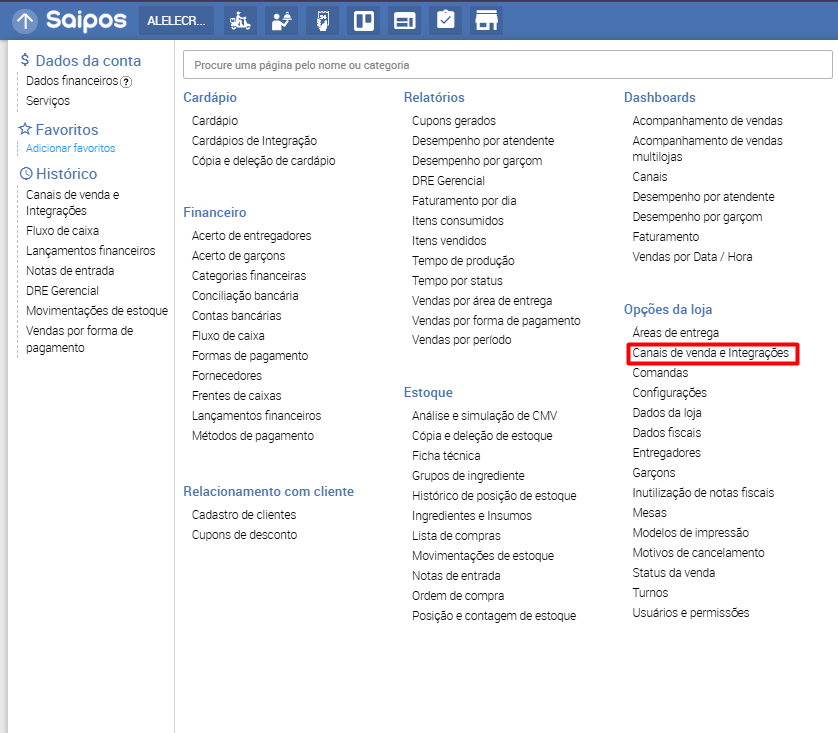Click the storefront icon in toolbar
The height and width of the screenshot is (733, 838).
pyautogui.click(x=486, y=20)
